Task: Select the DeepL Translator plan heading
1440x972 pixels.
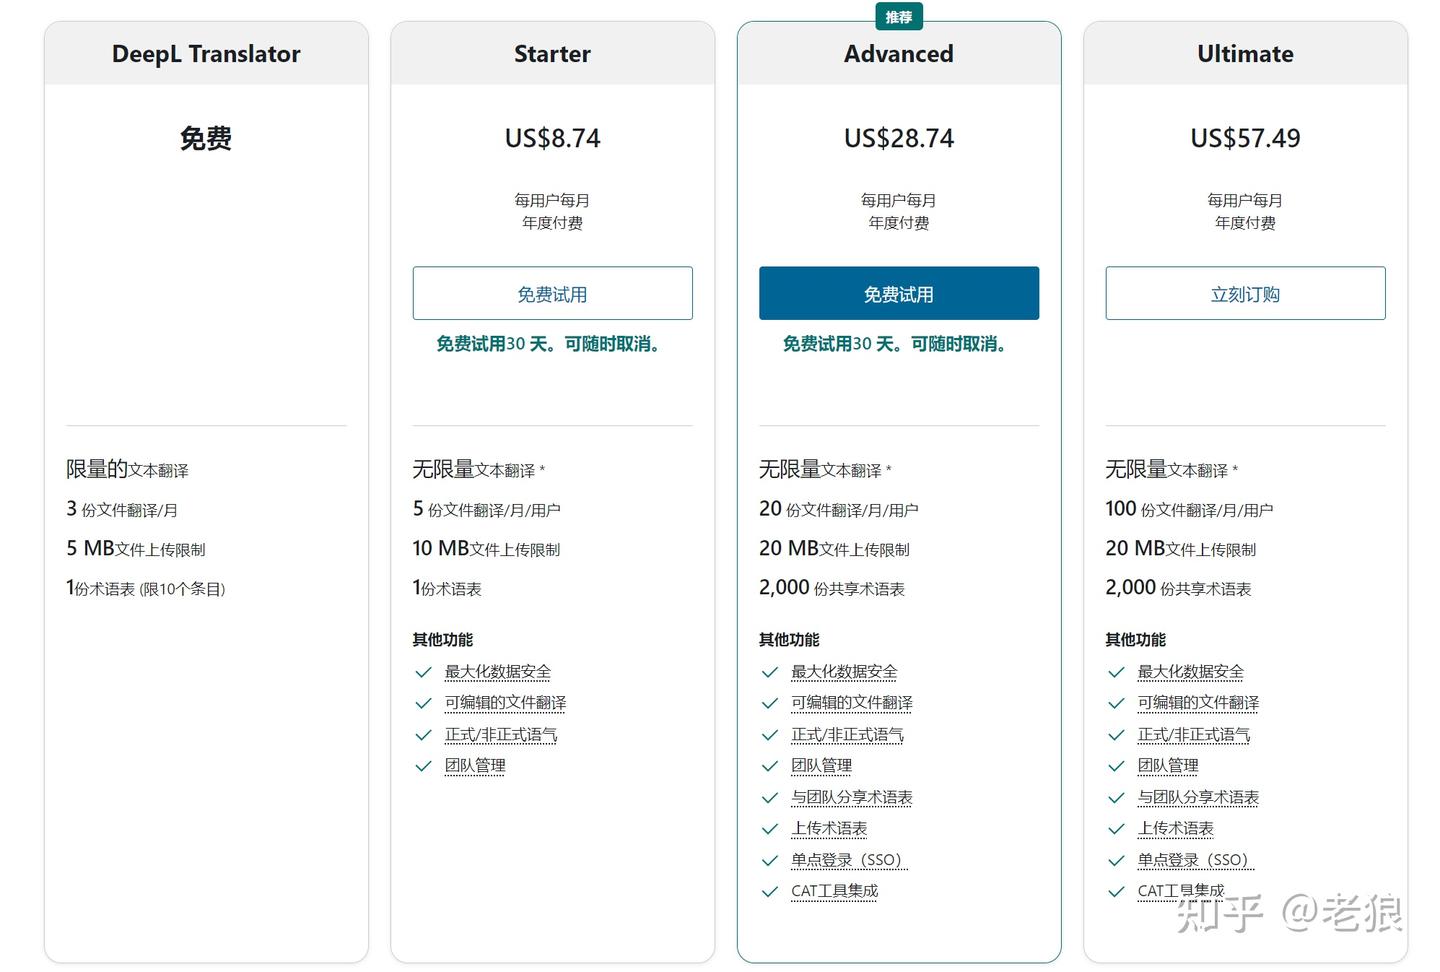Action: 206,54
